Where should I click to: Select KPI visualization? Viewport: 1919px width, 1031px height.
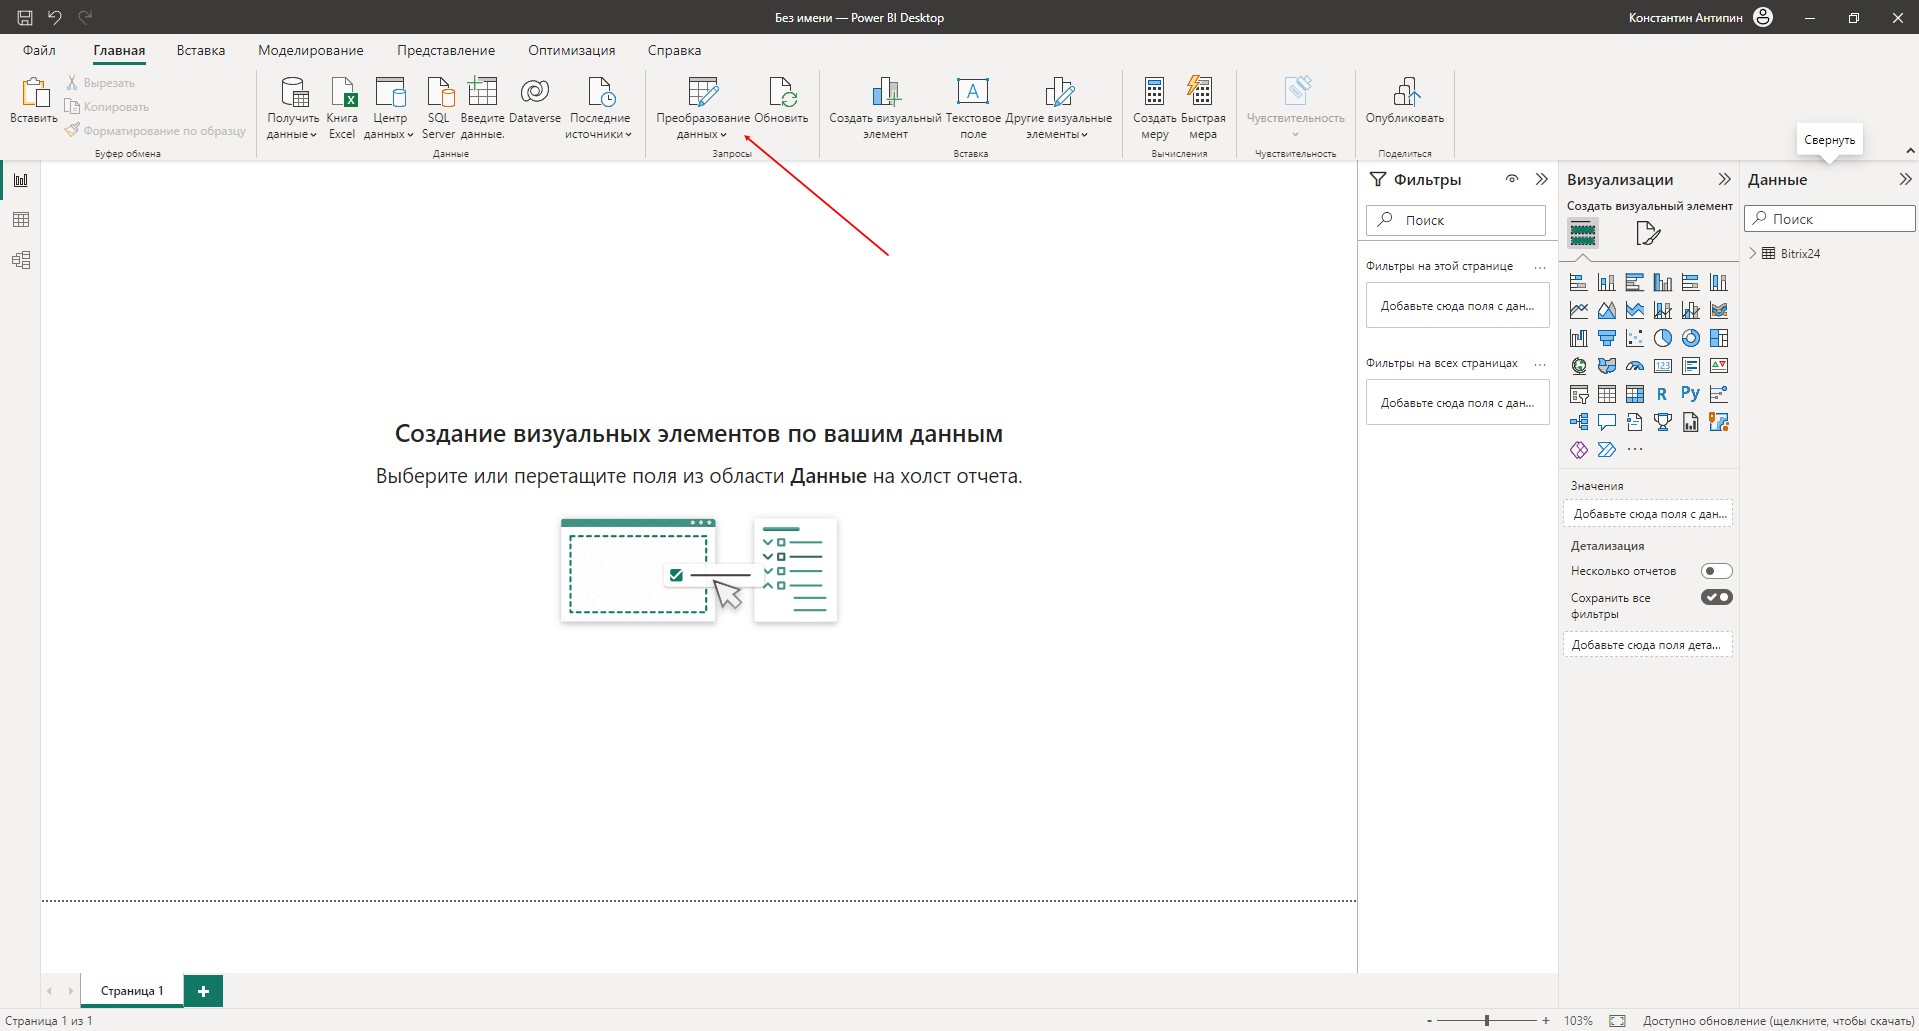click(1719, 366)
